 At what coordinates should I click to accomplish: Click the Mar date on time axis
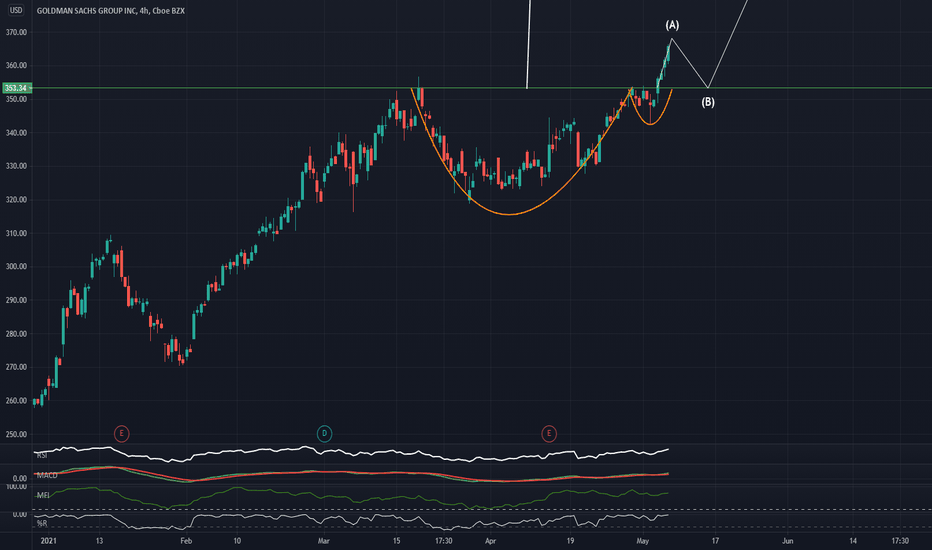[x=323, y=540]
